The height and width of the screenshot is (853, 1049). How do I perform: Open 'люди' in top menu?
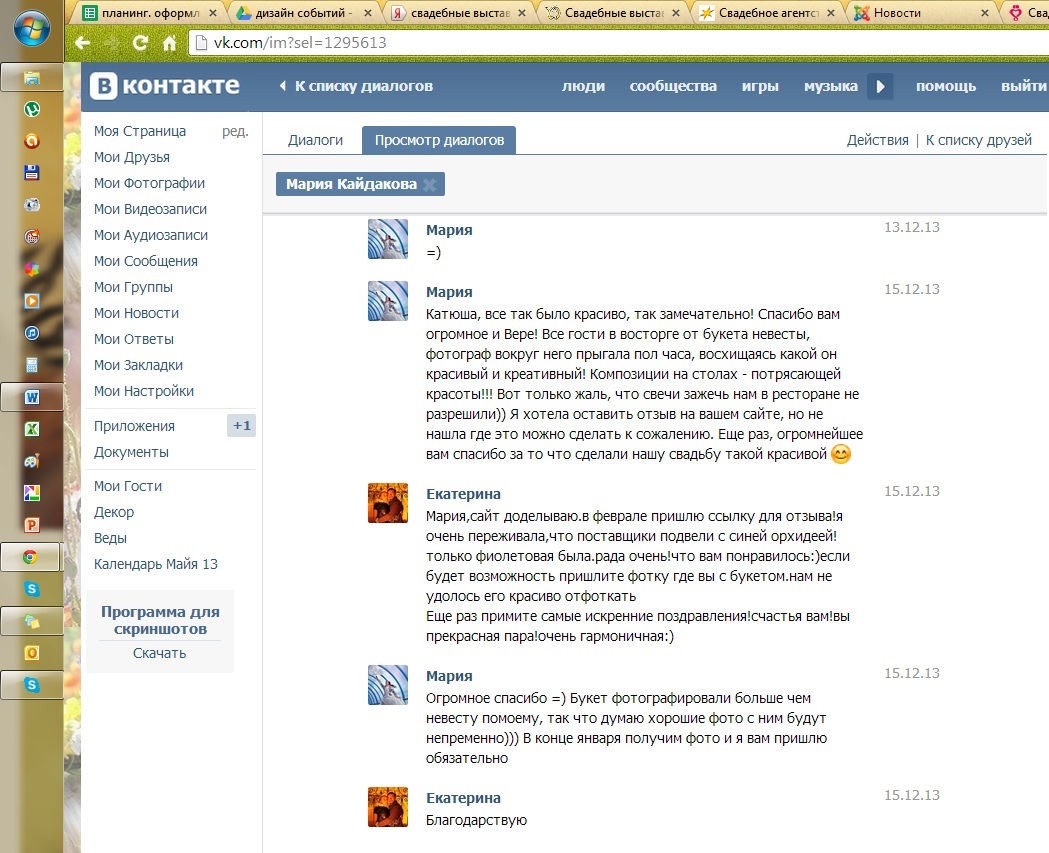(583, 86)
